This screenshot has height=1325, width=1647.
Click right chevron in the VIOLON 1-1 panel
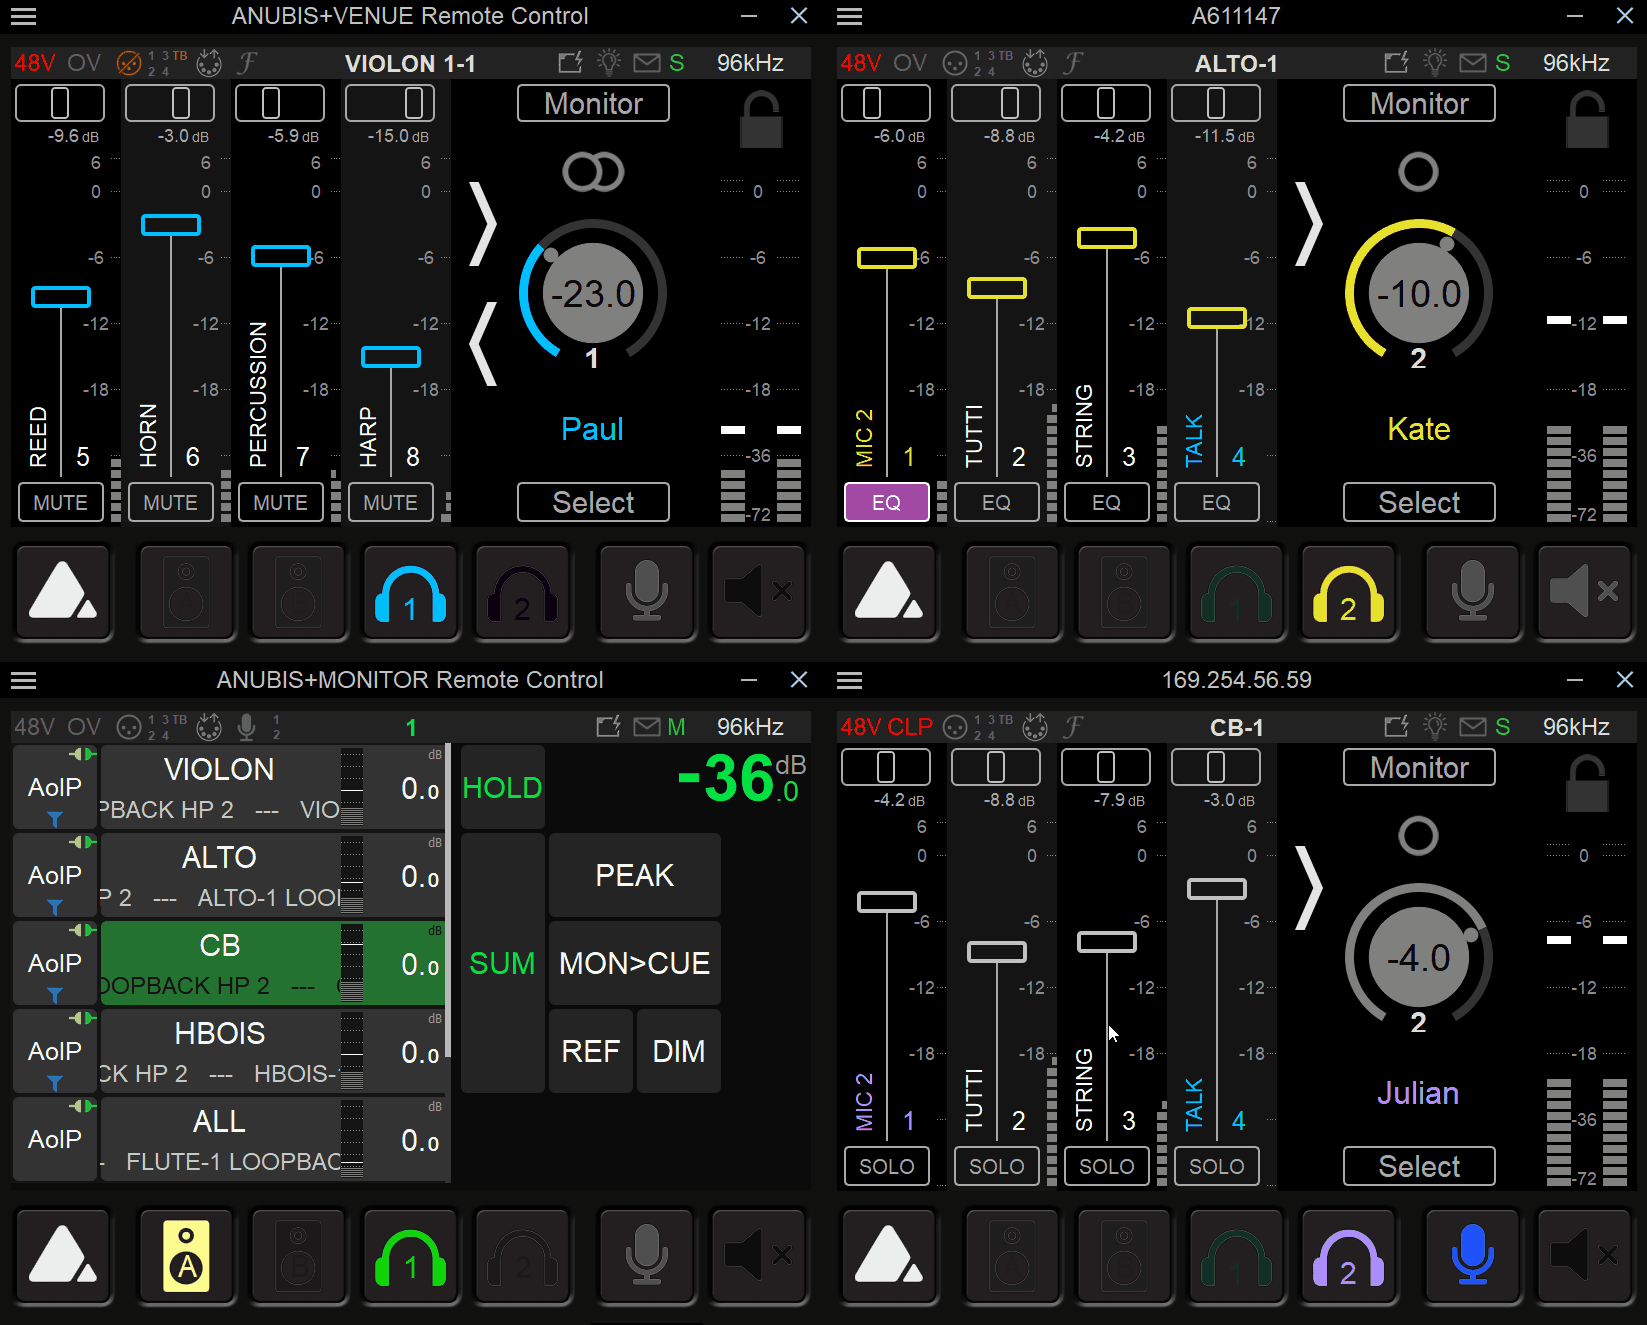[484, 224]
